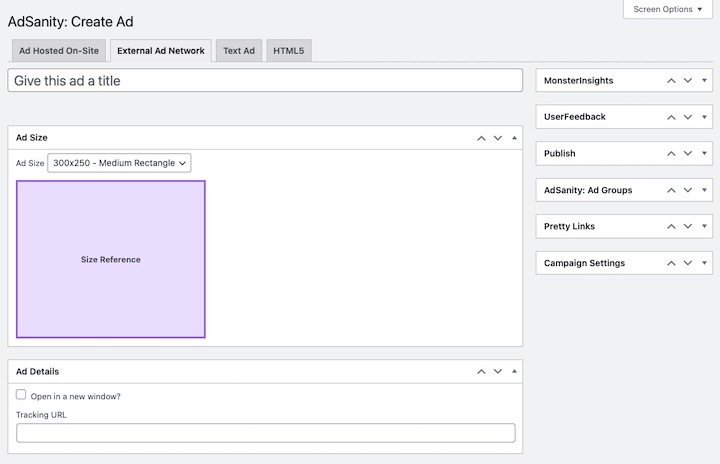This screenshot has height=464, width=720.
Task: Collapse the Ad Size panel with its triangle toggle
Action: click(514, 138)
